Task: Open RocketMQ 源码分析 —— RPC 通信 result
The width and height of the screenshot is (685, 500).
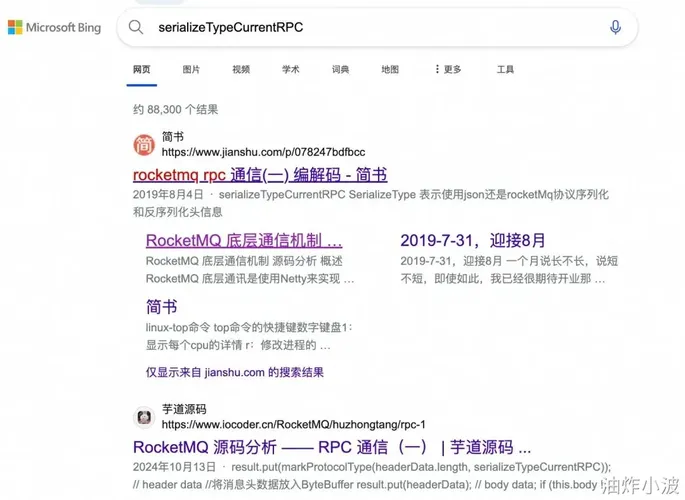Action: [x=332, y=447]
